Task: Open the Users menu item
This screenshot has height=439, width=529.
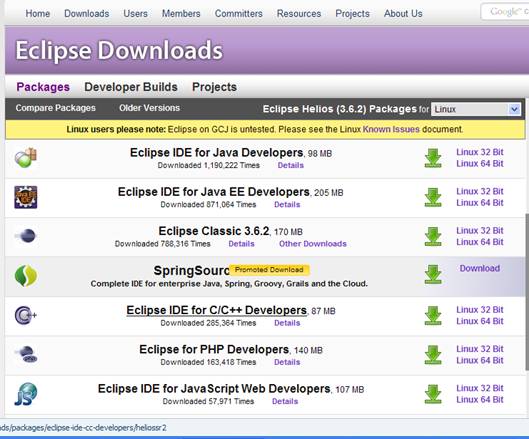Action: coord(135,13)
